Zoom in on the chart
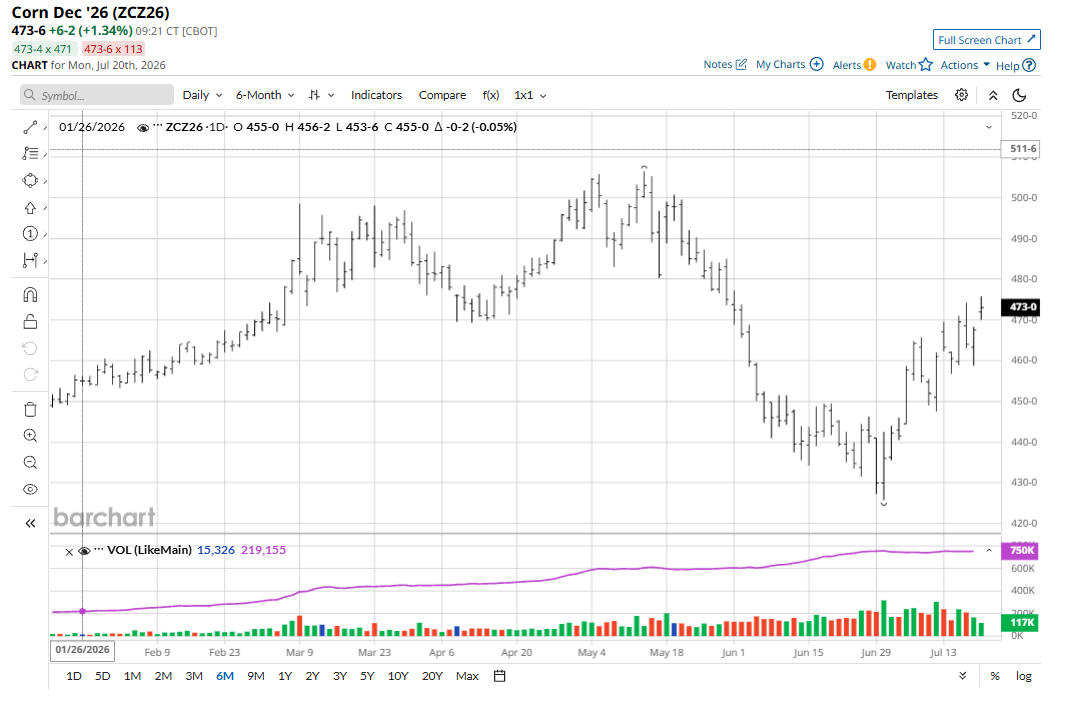Image resolution: width=1089 pixels, height=715 pixels. [x=30, y=436]
